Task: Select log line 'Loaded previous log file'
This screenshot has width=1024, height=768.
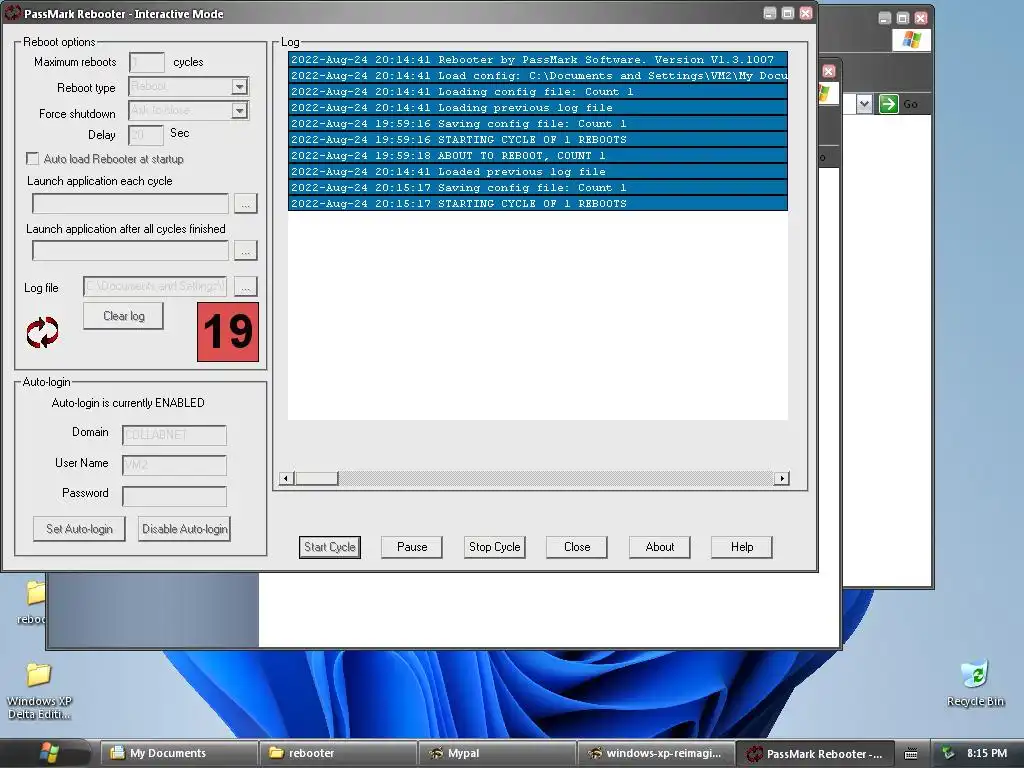Action: pyautogui.click(x=537, y=172)
